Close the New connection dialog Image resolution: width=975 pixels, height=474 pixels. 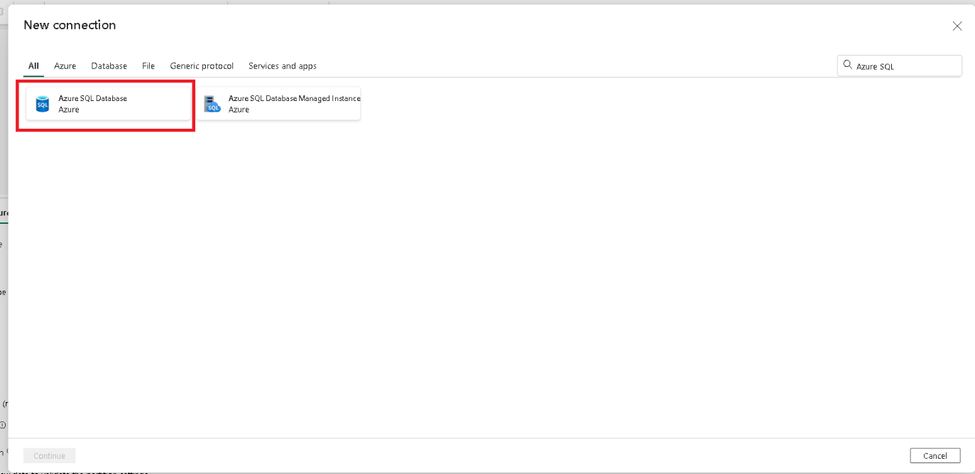point(957,26)
